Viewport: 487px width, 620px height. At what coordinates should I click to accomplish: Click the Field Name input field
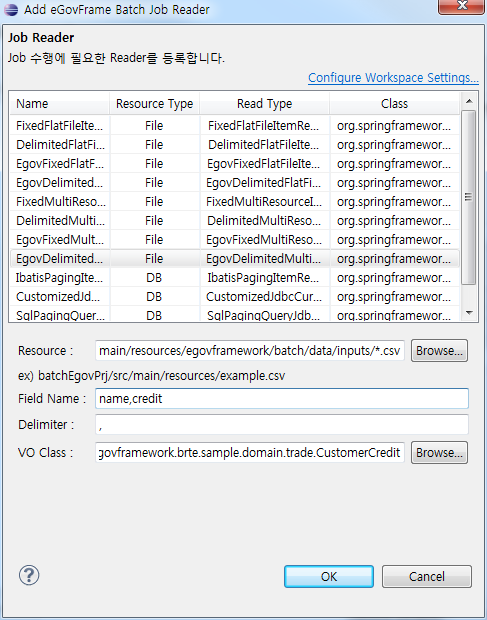282,398
